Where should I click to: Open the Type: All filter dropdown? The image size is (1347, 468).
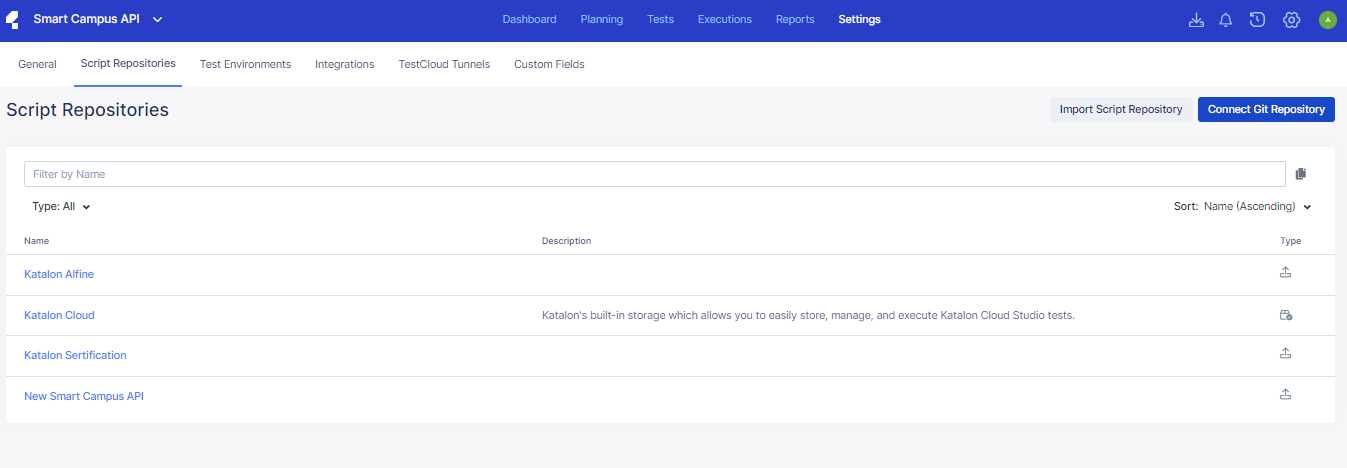click(61, 207)
